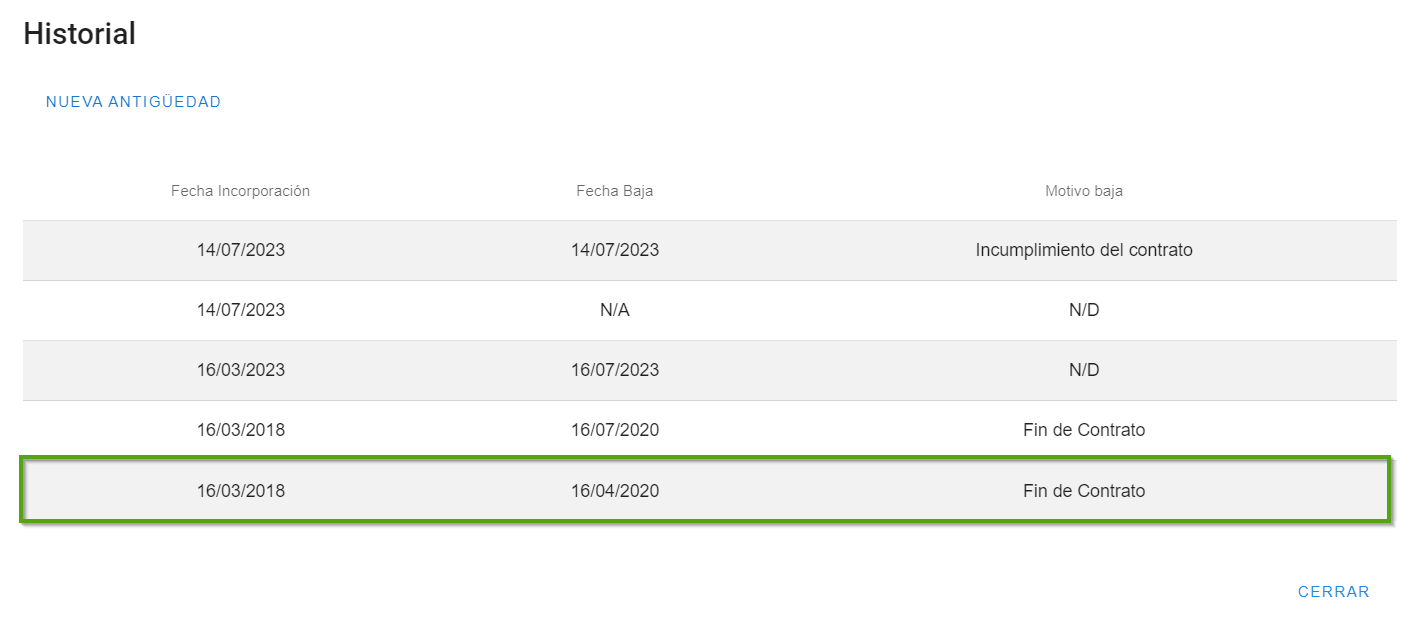Screen dimensions: 1422x630
Task: Click the 16/04/2020 date in highlighted row
Action: (x=614, y=491)
